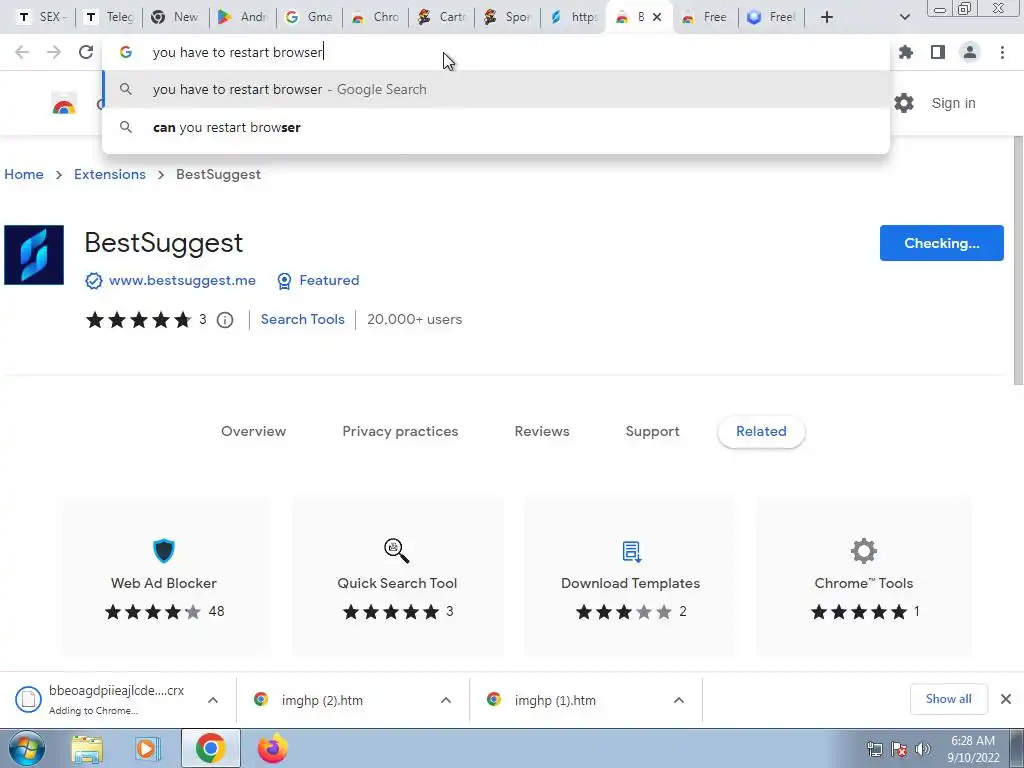Close the active BestSuggest tab
This screenshot has width=1024, height=768.
point(657,17)
